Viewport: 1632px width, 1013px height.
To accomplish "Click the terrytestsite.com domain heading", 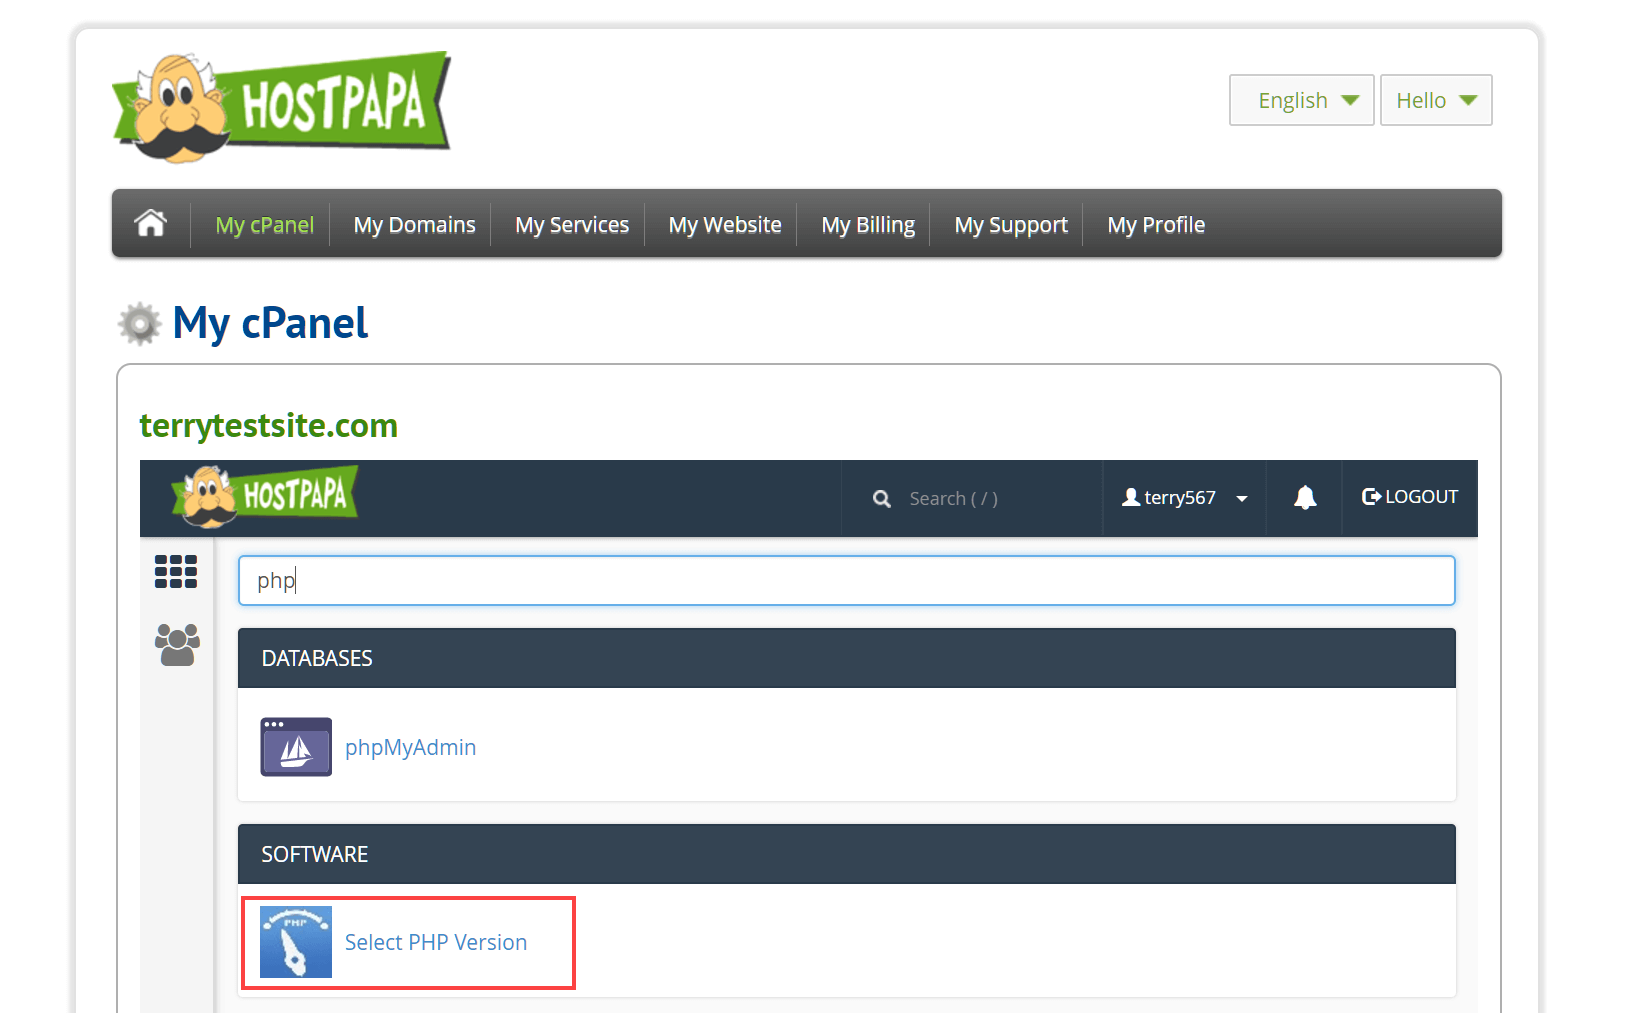I will point(268,426).
